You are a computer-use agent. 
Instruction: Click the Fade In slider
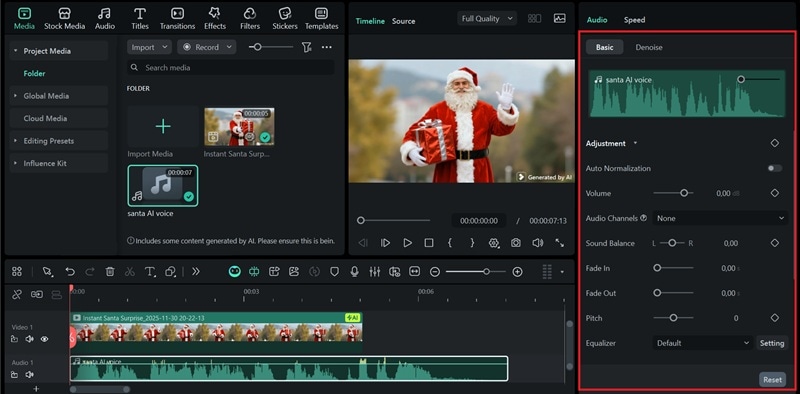click(x=673, y=268)
